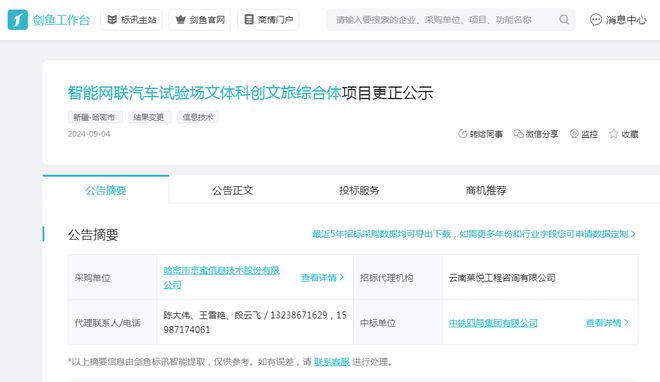Forward announcement via 转给同事
660x382 pixels.
point(480,134)
